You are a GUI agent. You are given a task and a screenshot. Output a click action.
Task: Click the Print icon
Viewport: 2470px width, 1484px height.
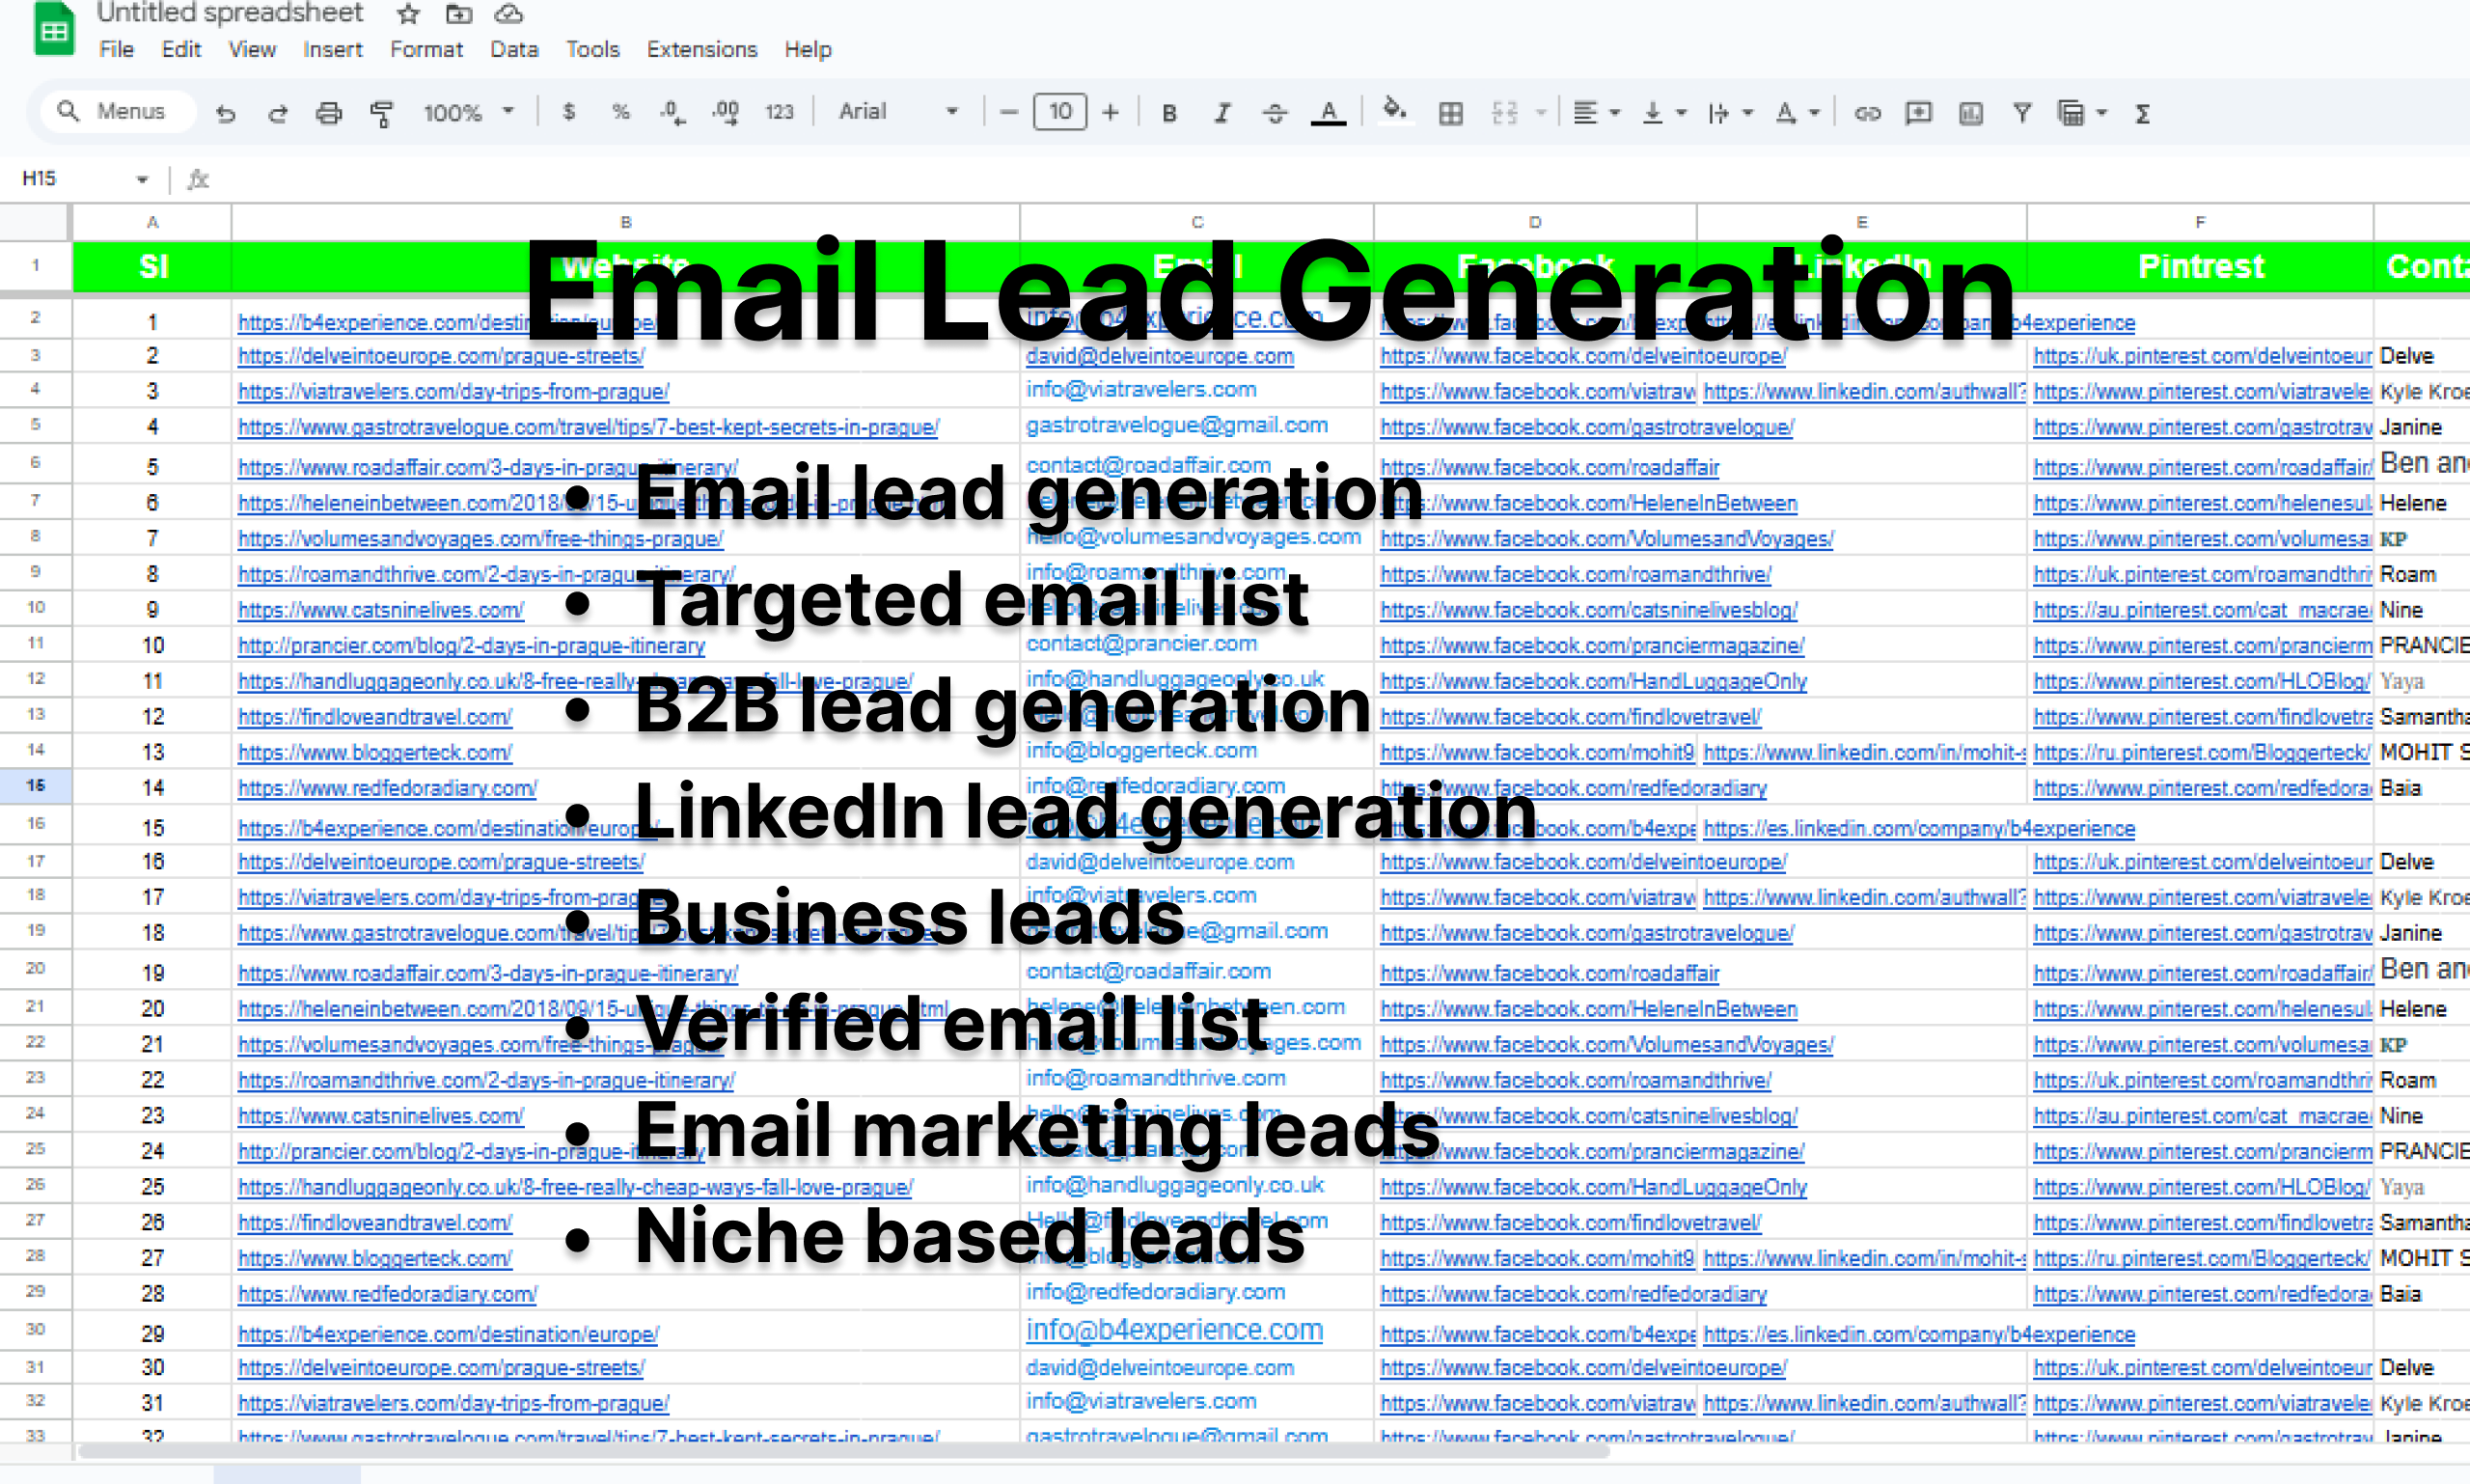click(329, 113)
